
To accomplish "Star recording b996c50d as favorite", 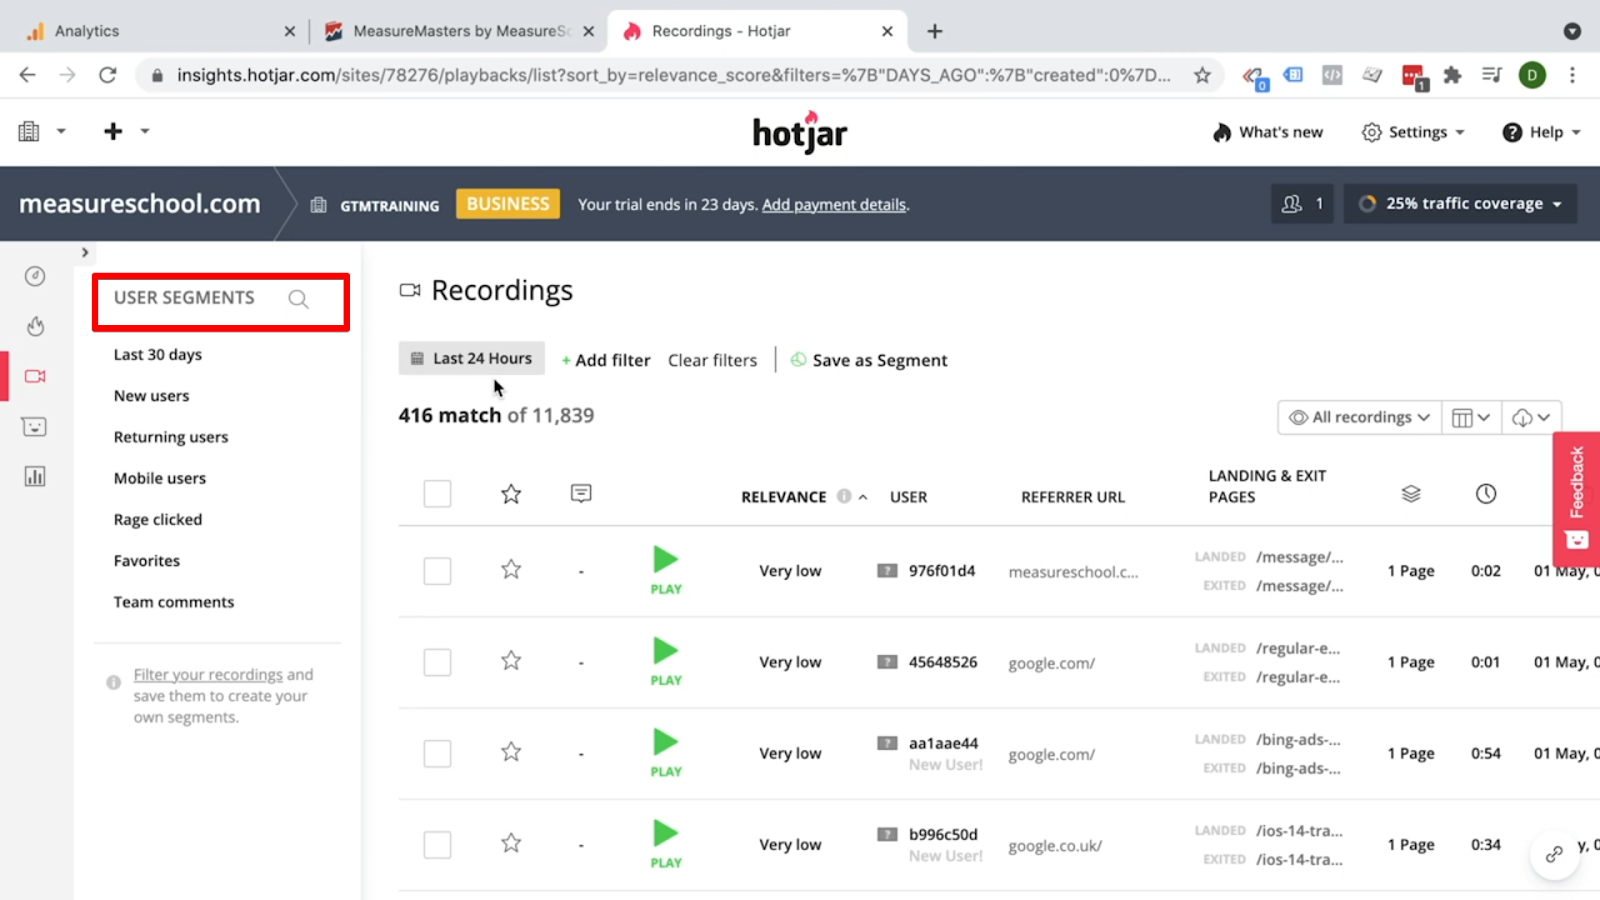I will (511, 843).
